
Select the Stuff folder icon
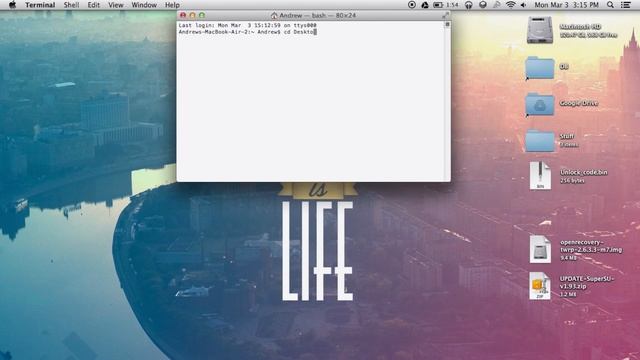(x=540, y=140)
